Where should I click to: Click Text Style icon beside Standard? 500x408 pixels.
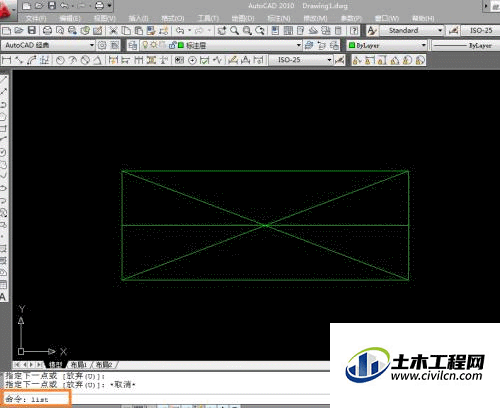pyautogui.click(x=372, y=31)
